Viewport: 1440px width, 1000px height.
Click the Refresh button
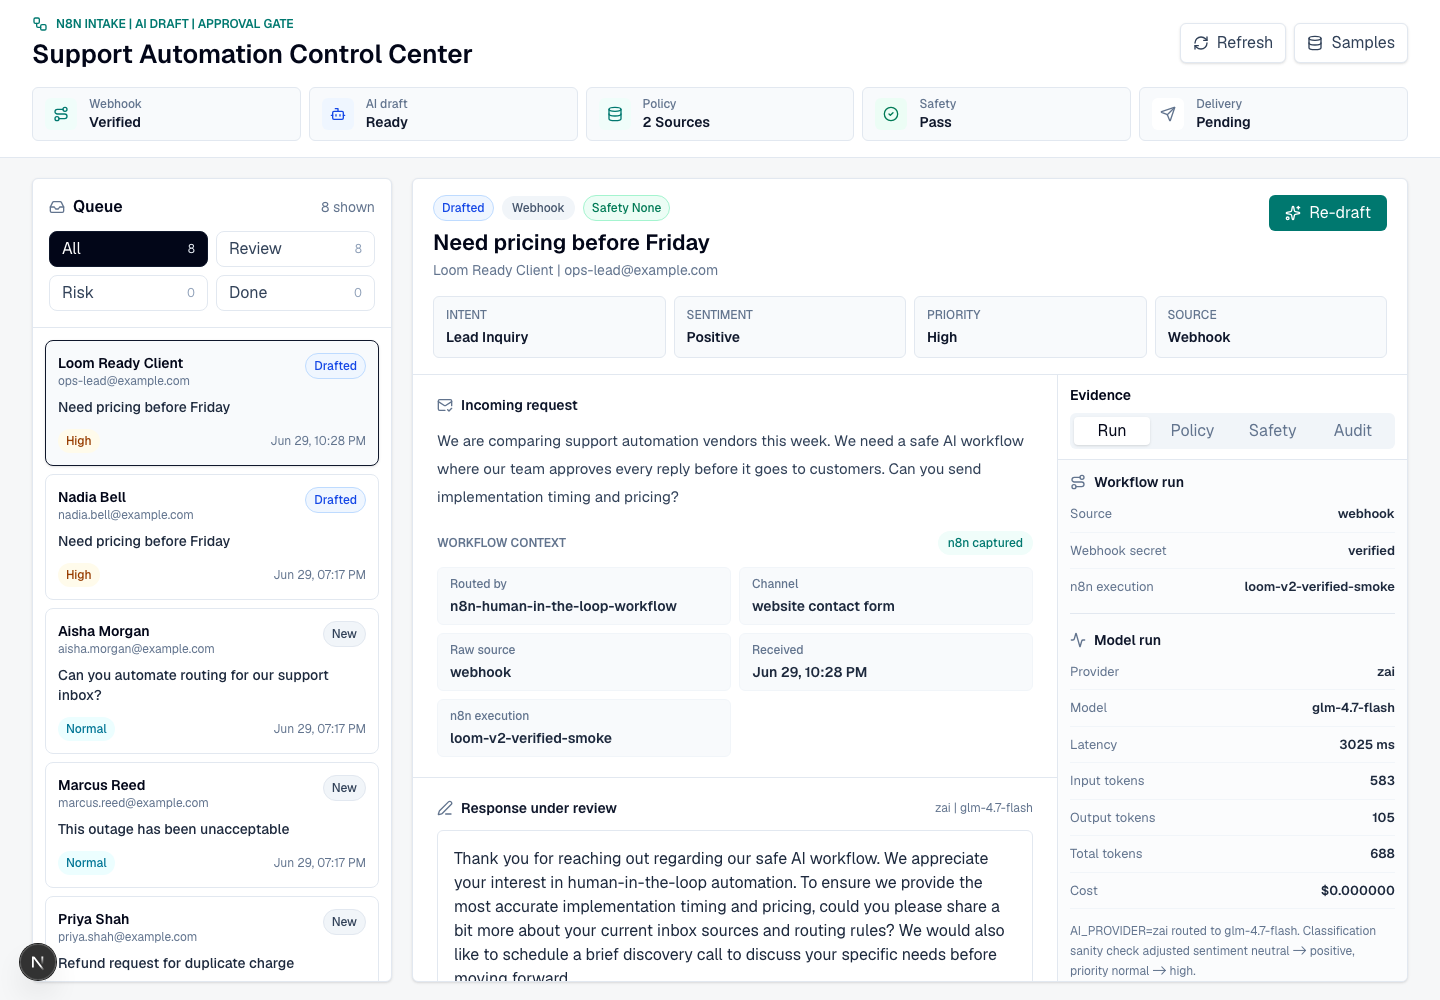click(x=1233, y=43)
